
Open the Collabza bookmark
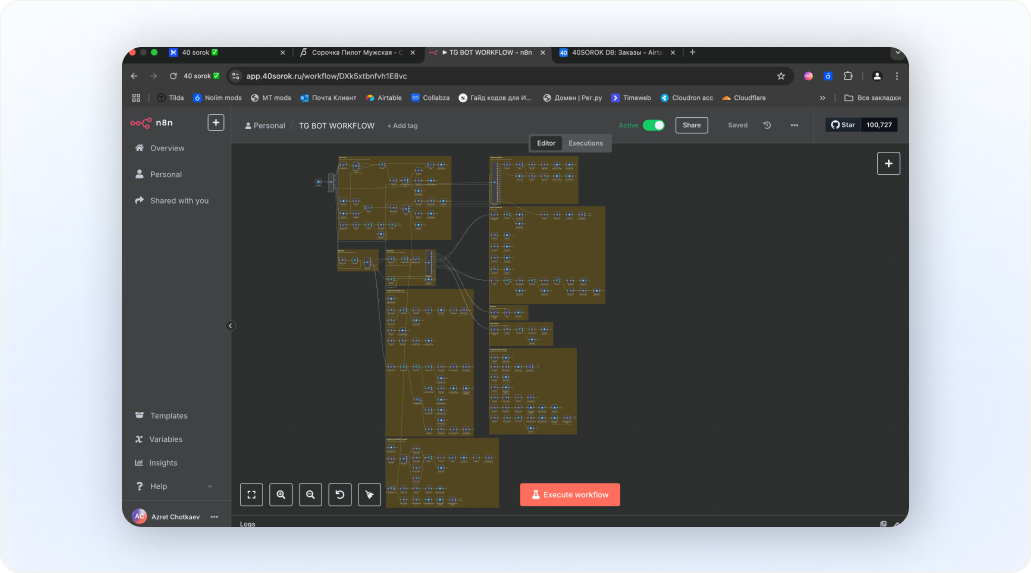pos(430,98)
